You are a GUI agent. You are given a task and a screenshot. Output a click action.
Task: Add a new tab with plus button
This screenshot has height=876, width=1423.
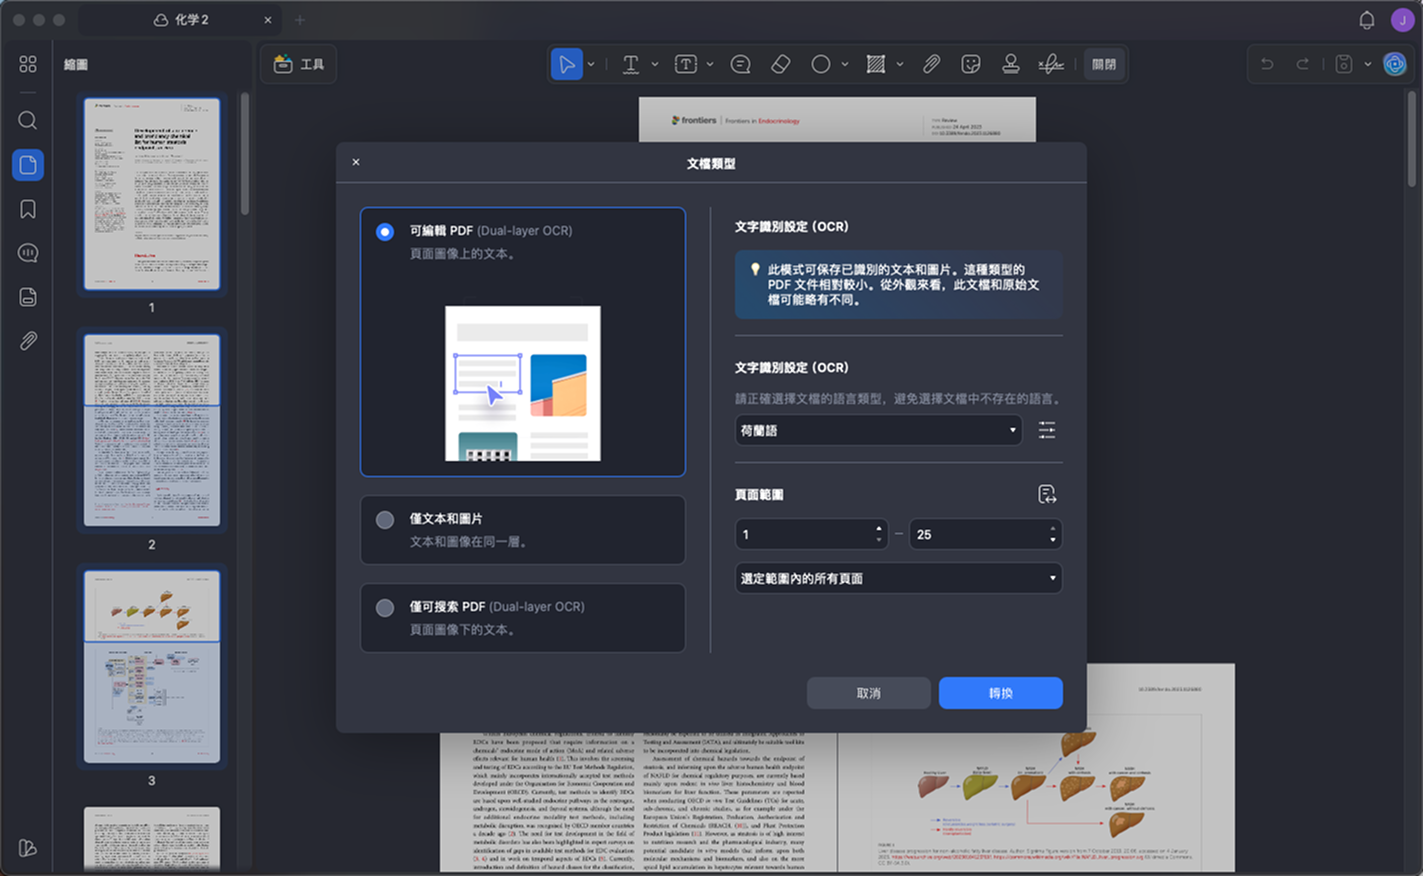299,20
